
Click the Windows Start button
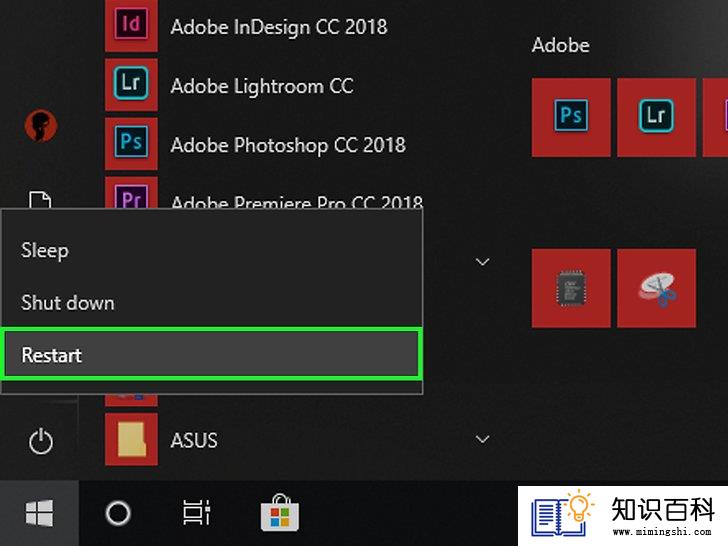pos(39,513)
